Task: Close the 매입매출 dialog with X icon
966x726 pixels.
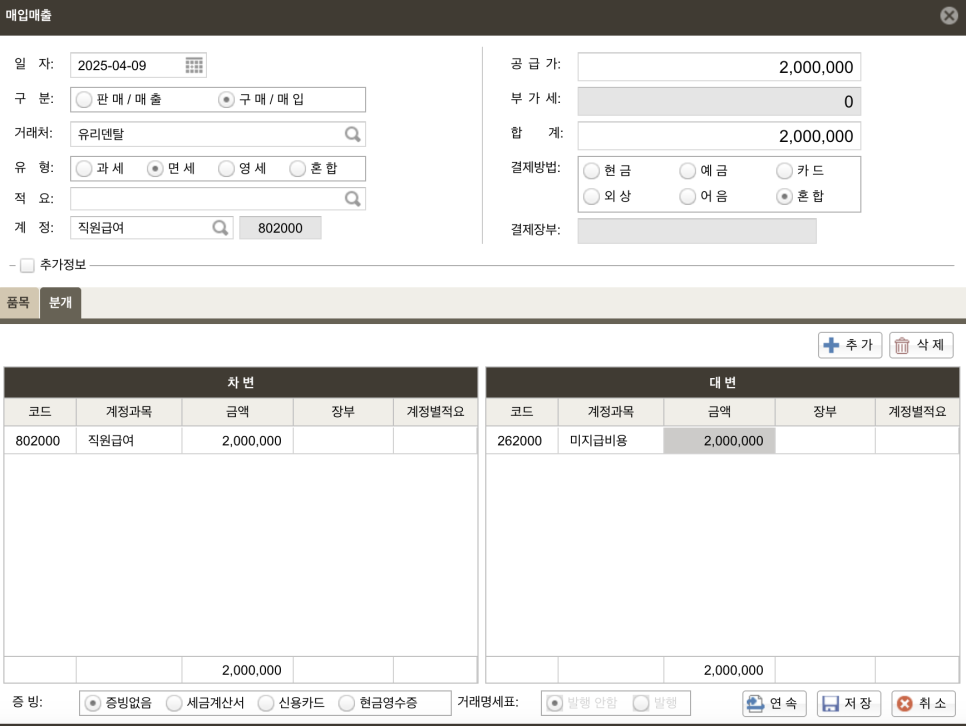Action: pyautogui.click(x=949, y=15)
